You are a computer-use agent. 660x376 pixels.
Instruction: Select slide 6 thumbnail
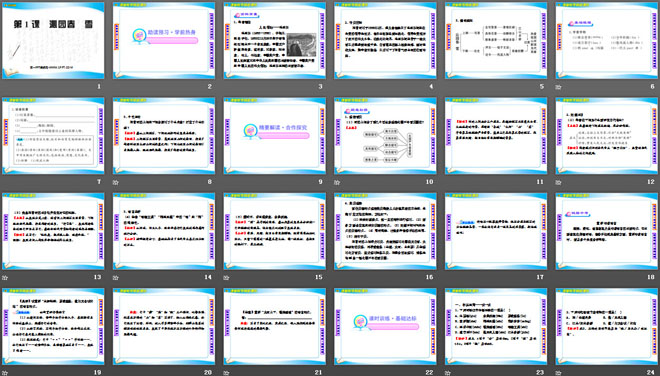tap(607, 40)
